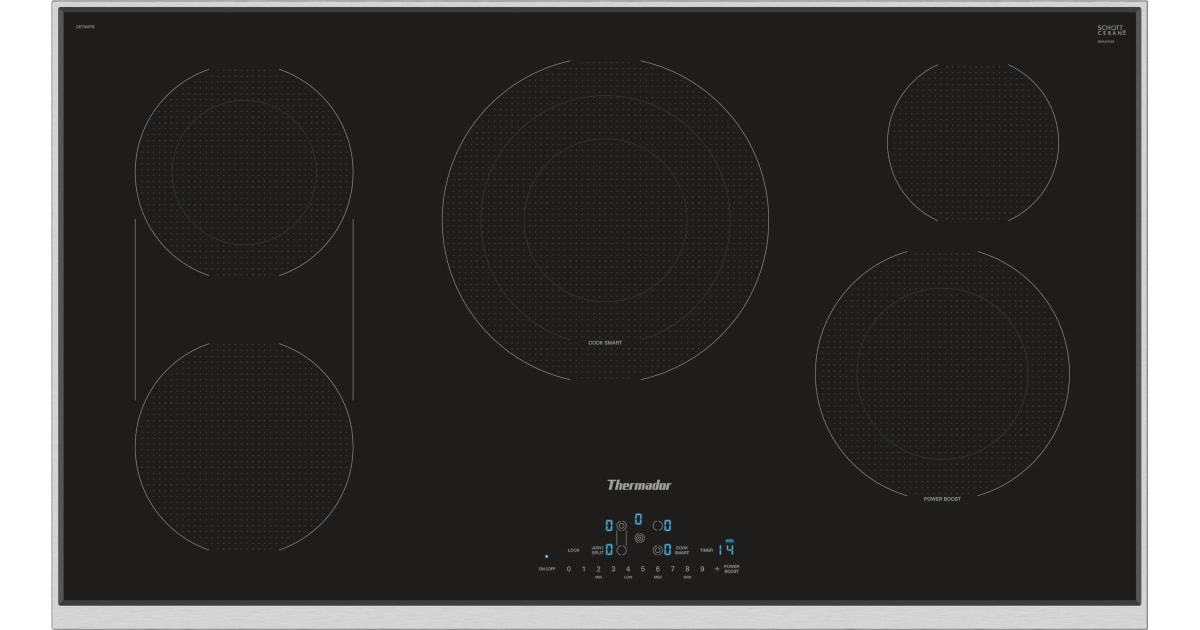Screen dimensions: 1200x630
Task: Tap the timer display showing 14
Action: pos(727,550)
